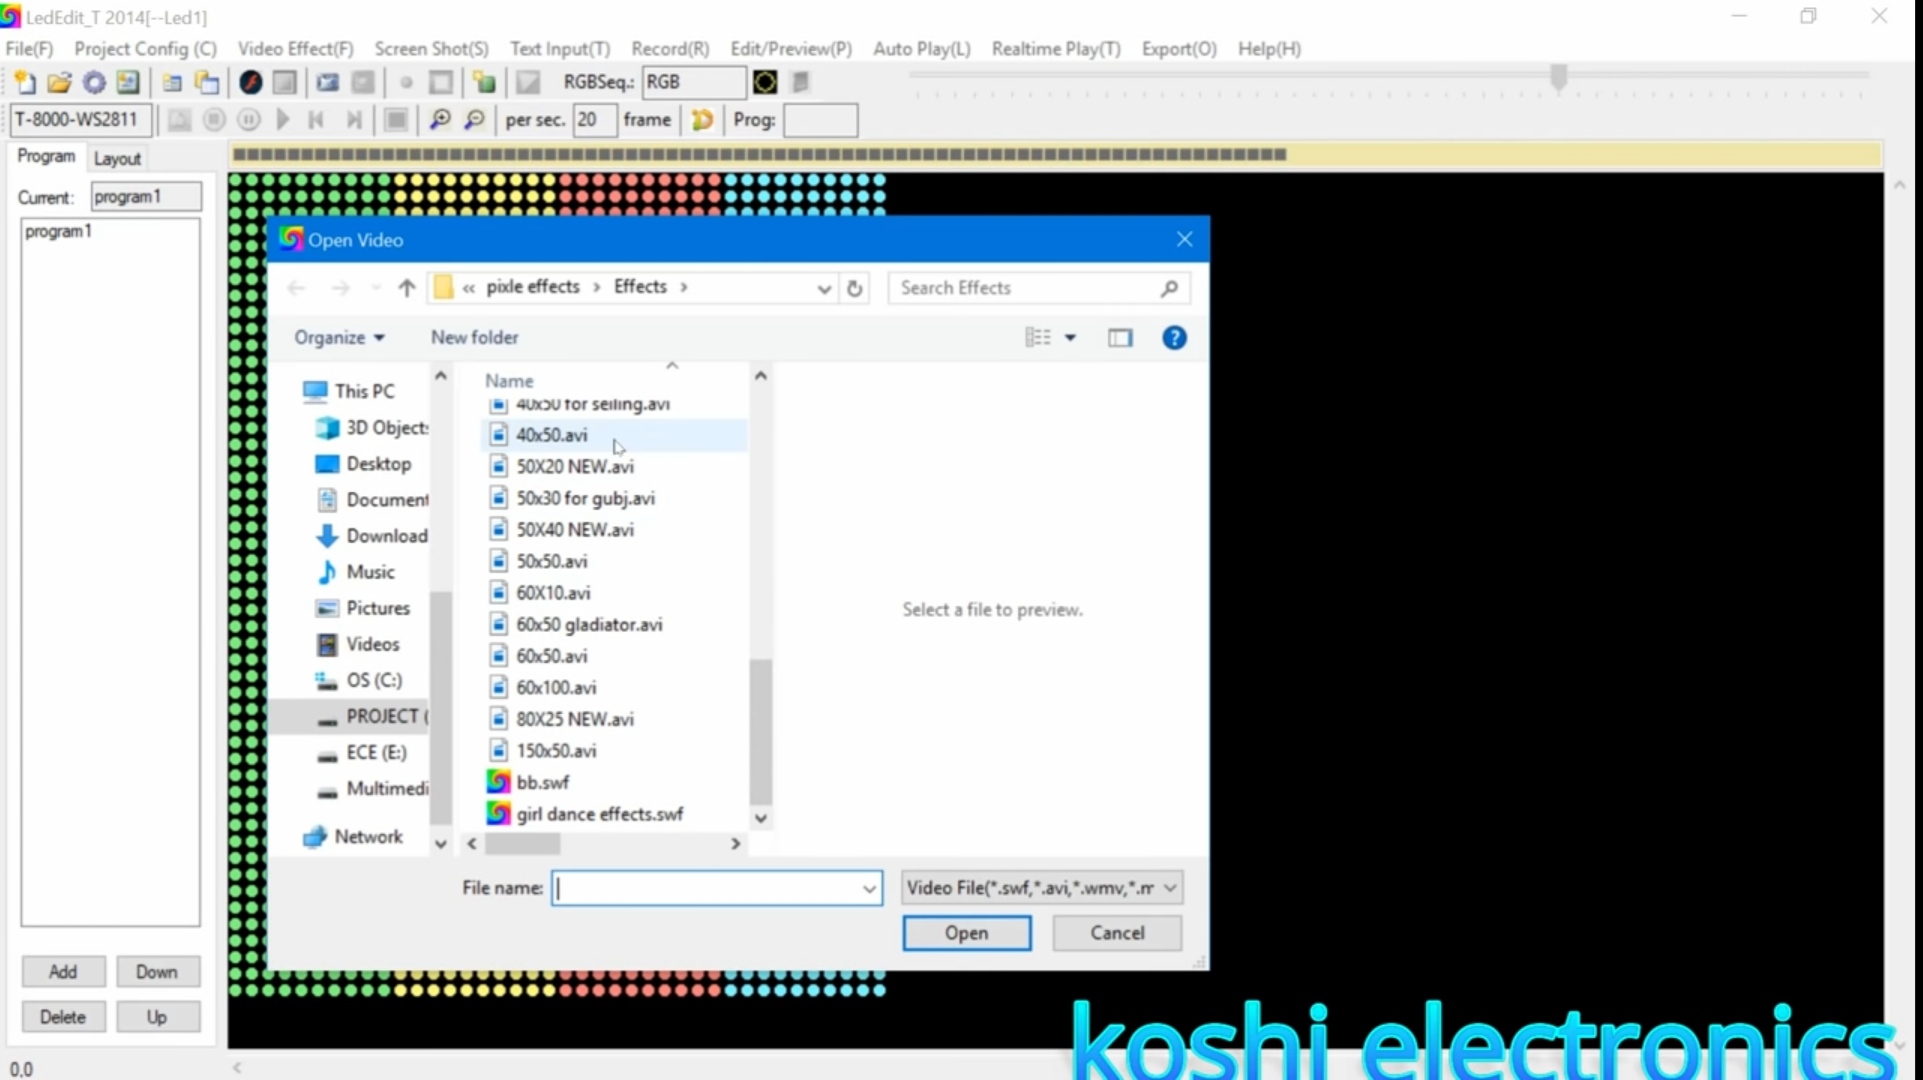Image resolution: width=1923 pixels, height=1080 pixels.
Task: Click the orange loop icon beside frame
Action: [702, 120]
